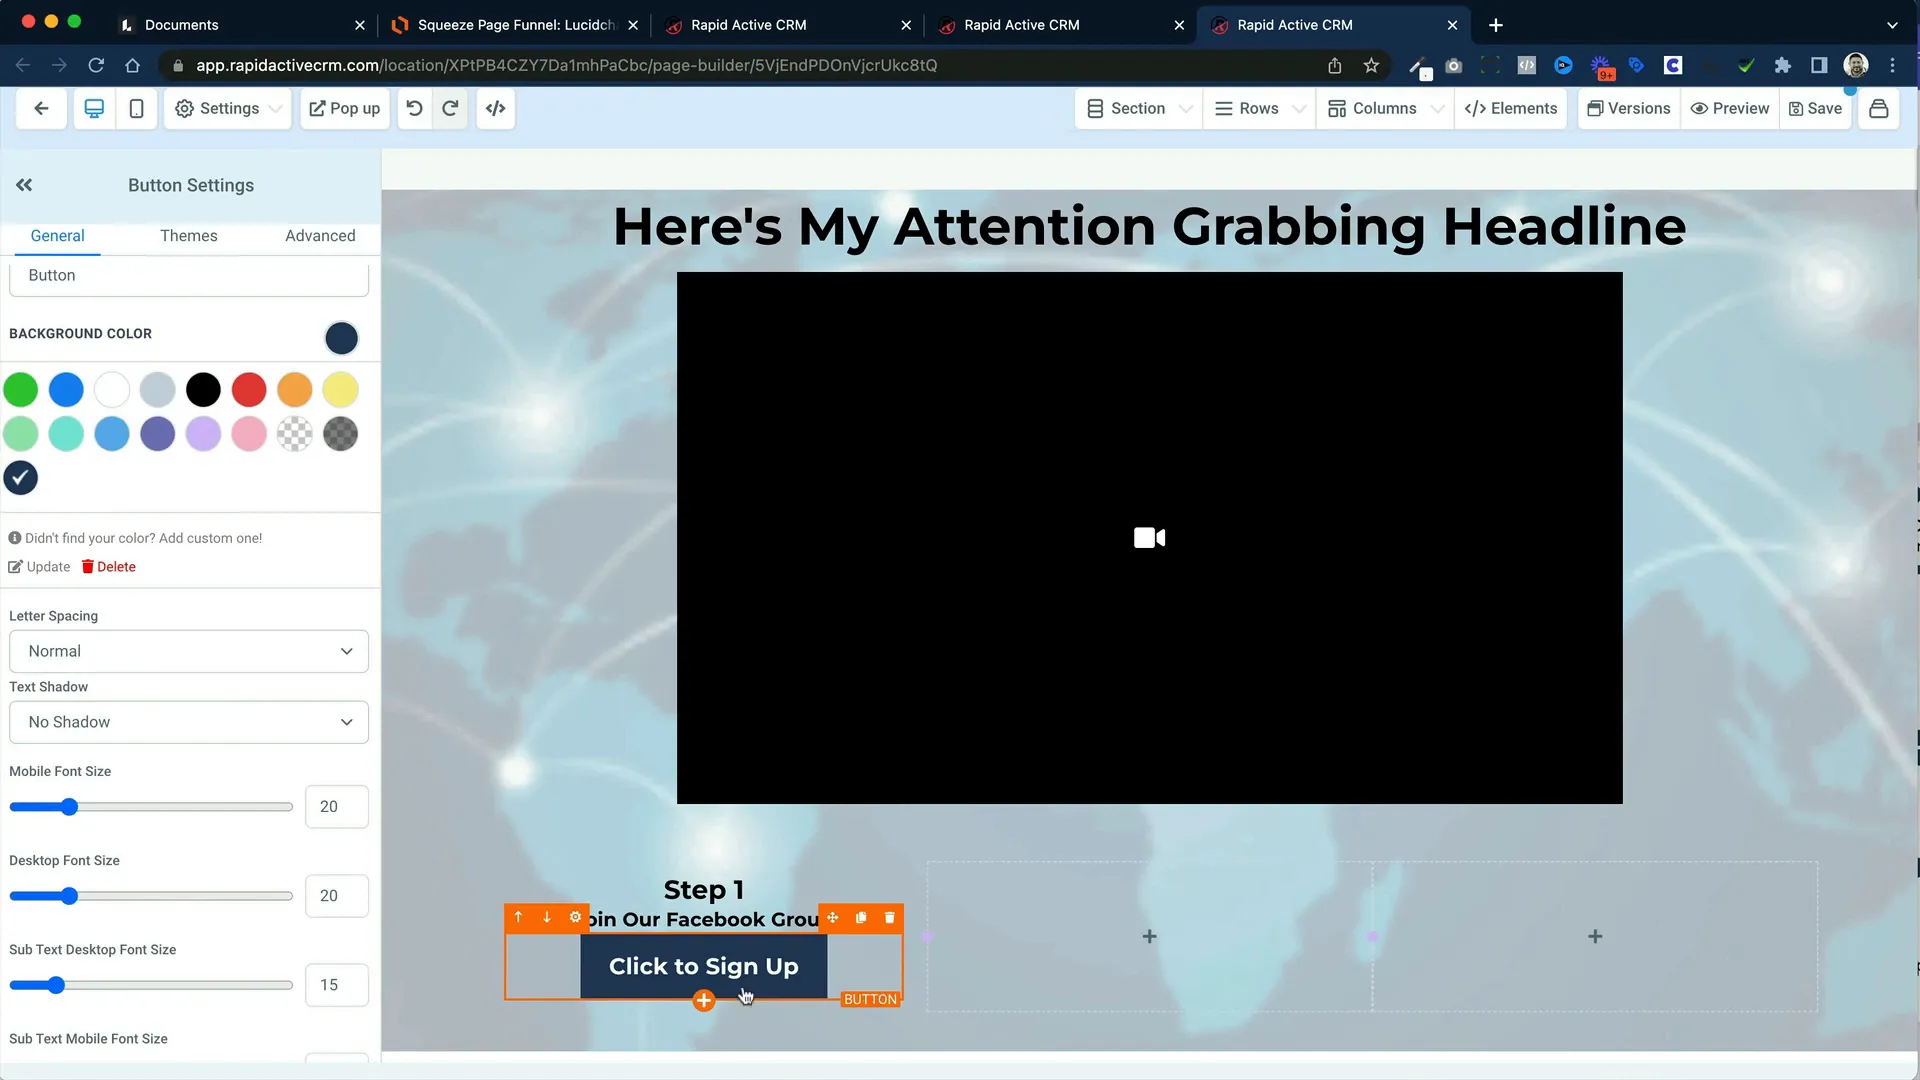Click Desktop Font Size slider

(x=151, y=896)
